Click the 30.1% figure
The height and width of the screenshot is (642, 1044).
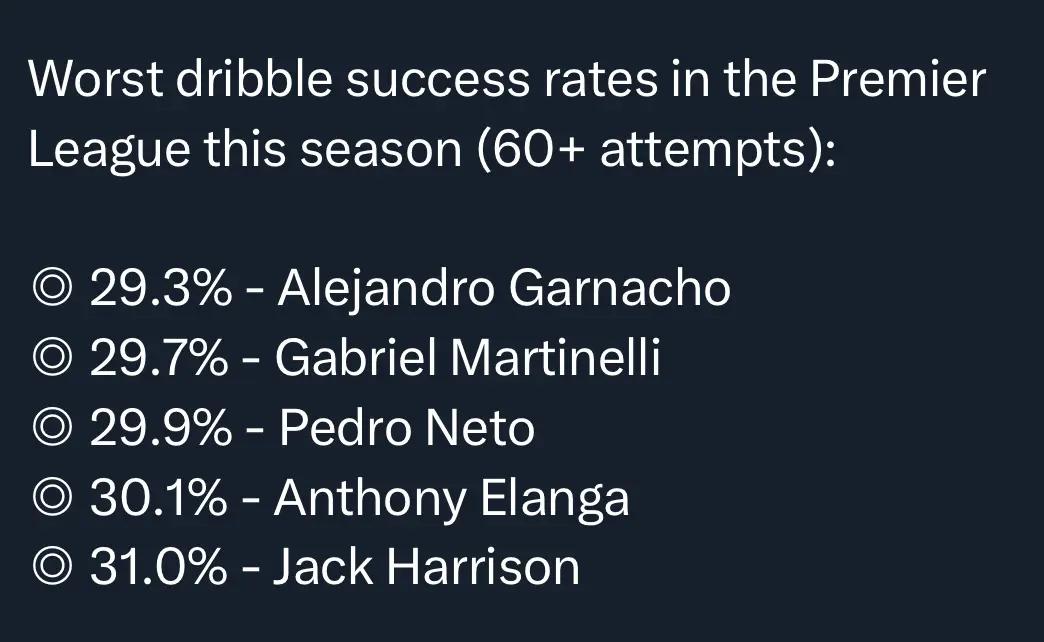pyautogui.click(x=158, y=497)
